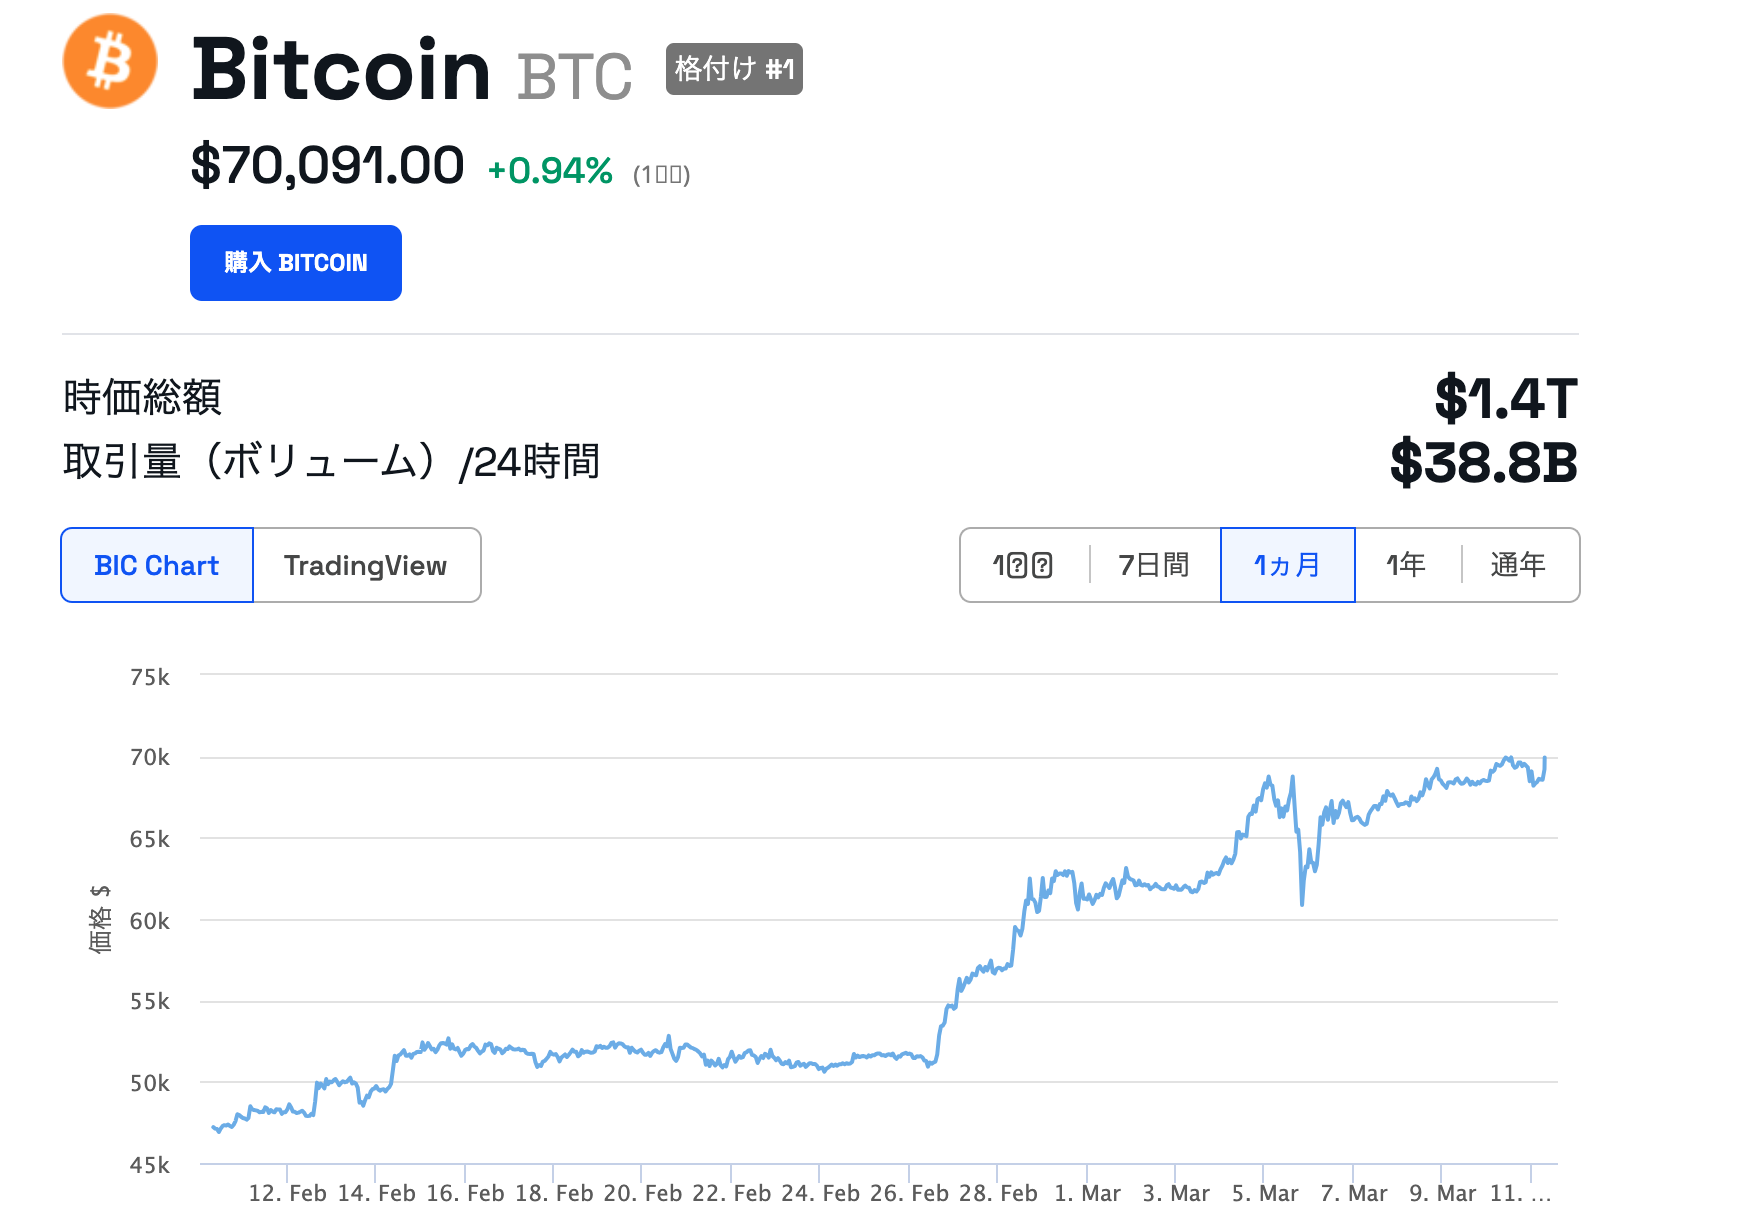The height and width of the screenshot is (1232, 1754).
Task: Click the 購入 BITCOIN button
Action: (296, 263)
